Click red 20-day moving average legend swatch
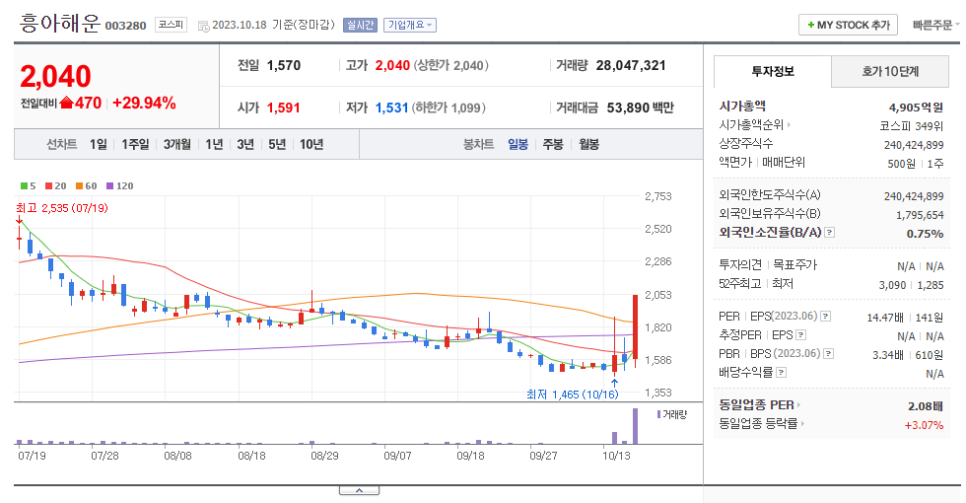 (x=48, y=186)
